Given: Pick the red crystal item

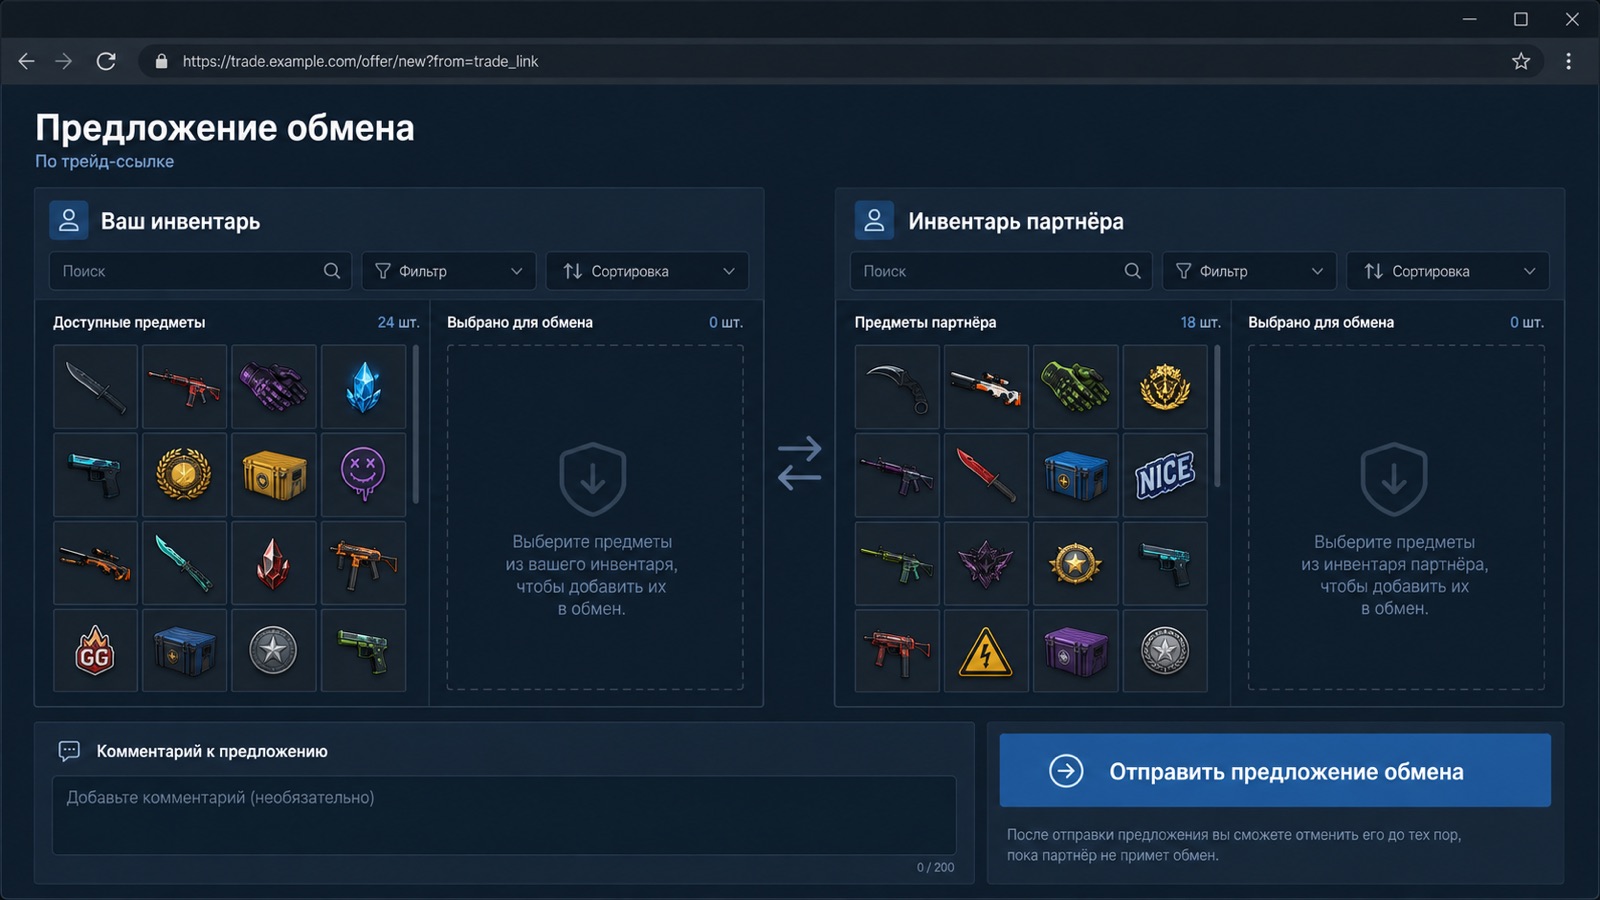Looking at the screenshot, I should click(x=274, y=563).
